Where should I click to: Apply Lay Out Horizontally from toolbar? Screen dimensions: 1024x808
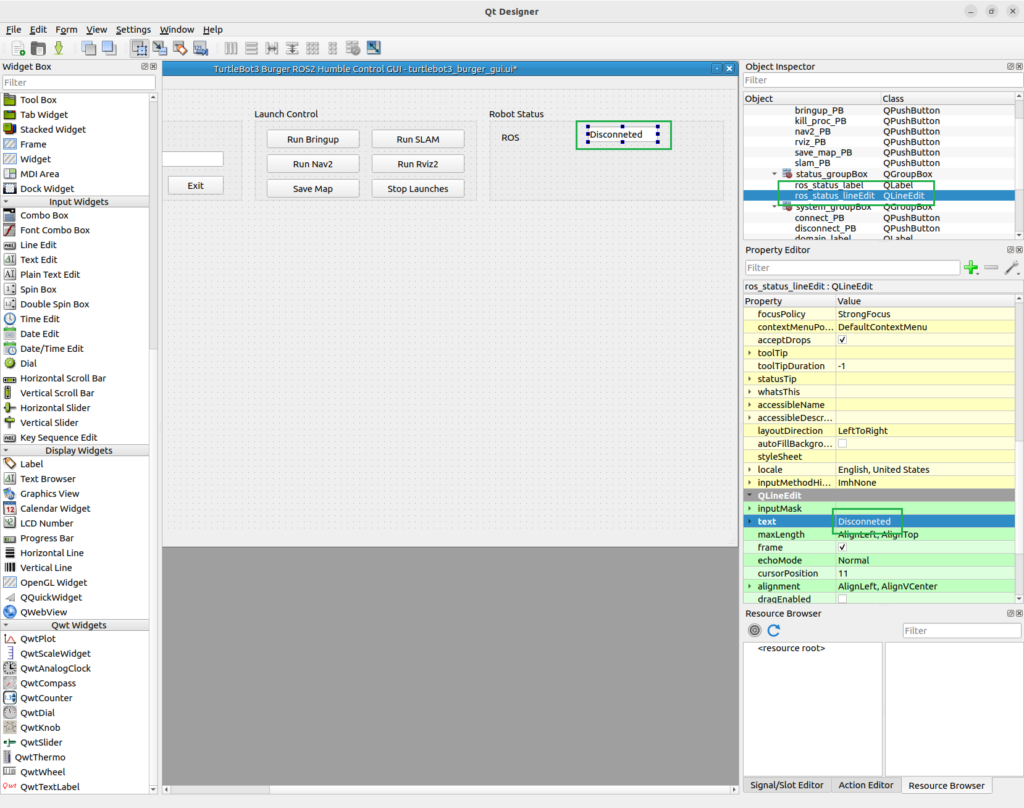click(231, 48)
